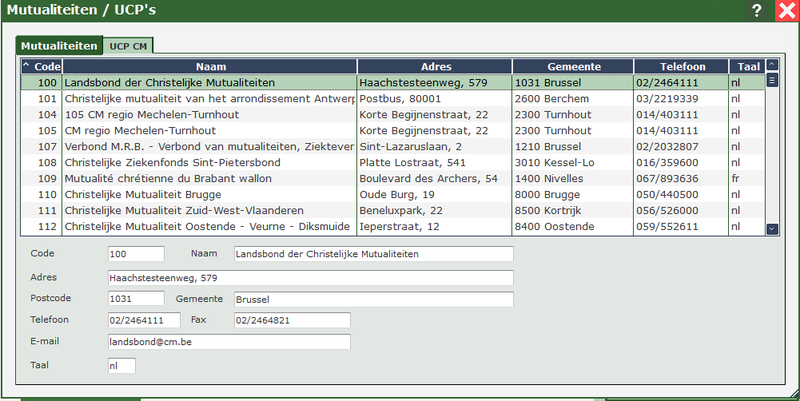Focus the Gemeente input field
Image resolution: width=800 pixels, height=401 pixels.
(x=373, y=299)
